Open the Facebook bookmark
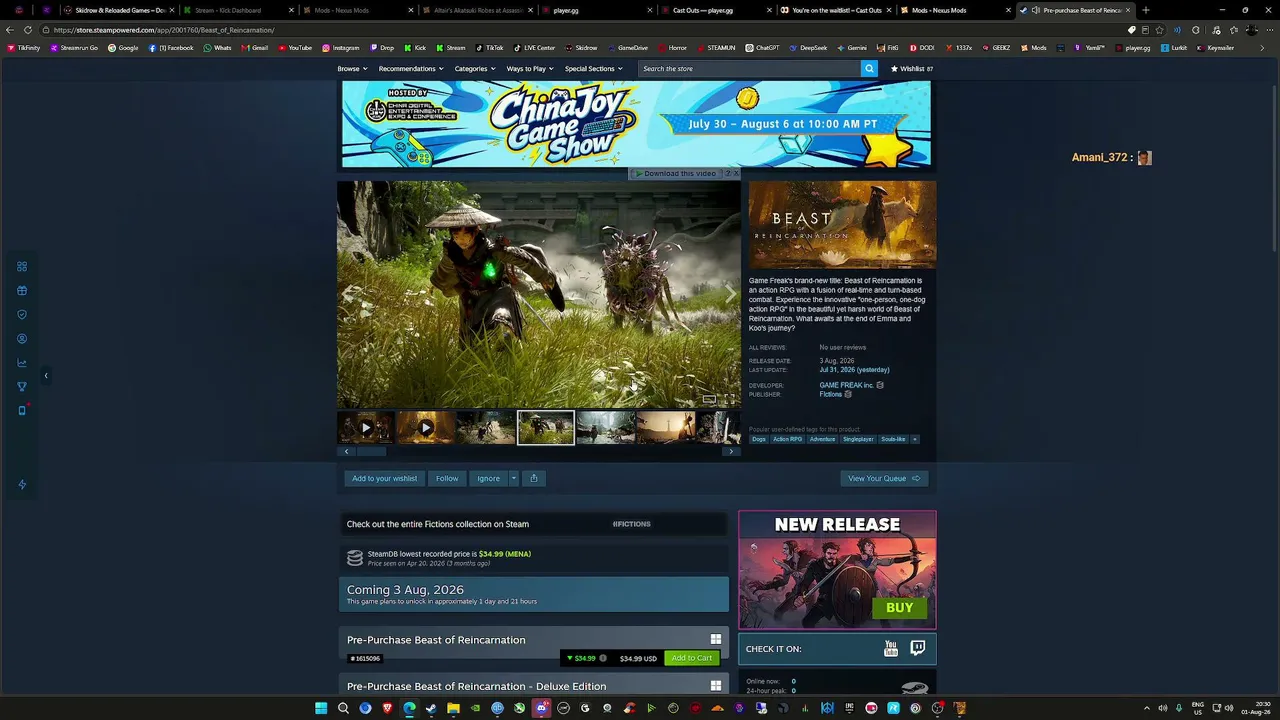This screenshot has width=1280, height=720. 171,48
